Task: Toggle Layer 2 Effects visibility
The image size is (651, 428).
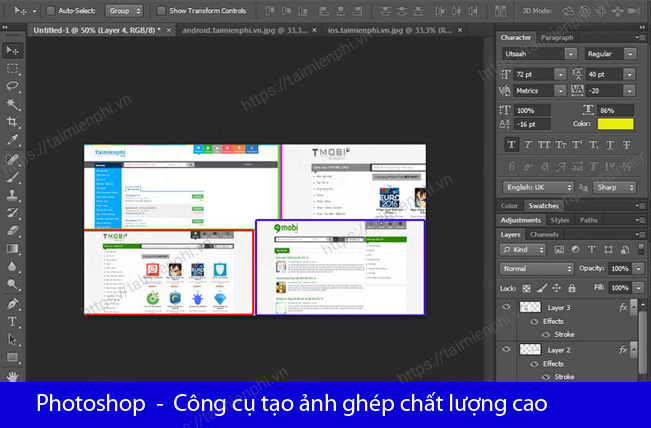Action: (534, 364)
